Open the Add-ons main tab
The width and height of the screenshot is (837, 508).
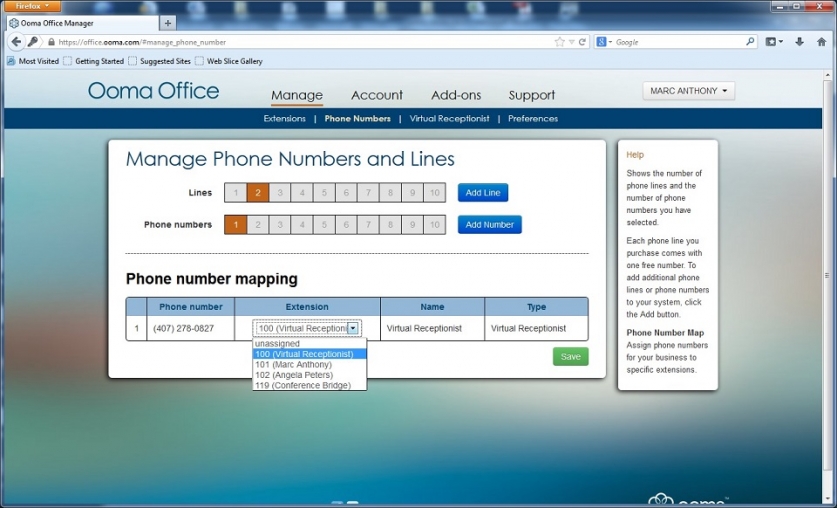(x=456, y=95)
